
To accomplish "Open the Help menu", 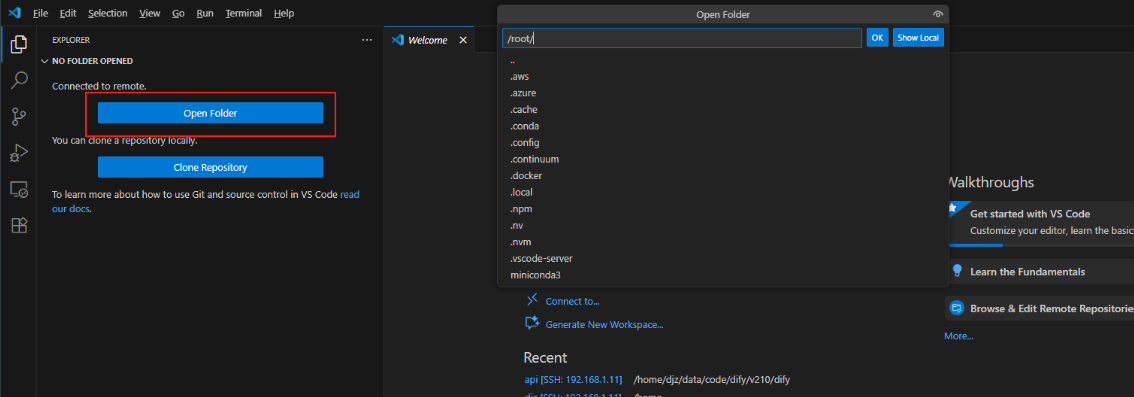I will tap(284, 13).
